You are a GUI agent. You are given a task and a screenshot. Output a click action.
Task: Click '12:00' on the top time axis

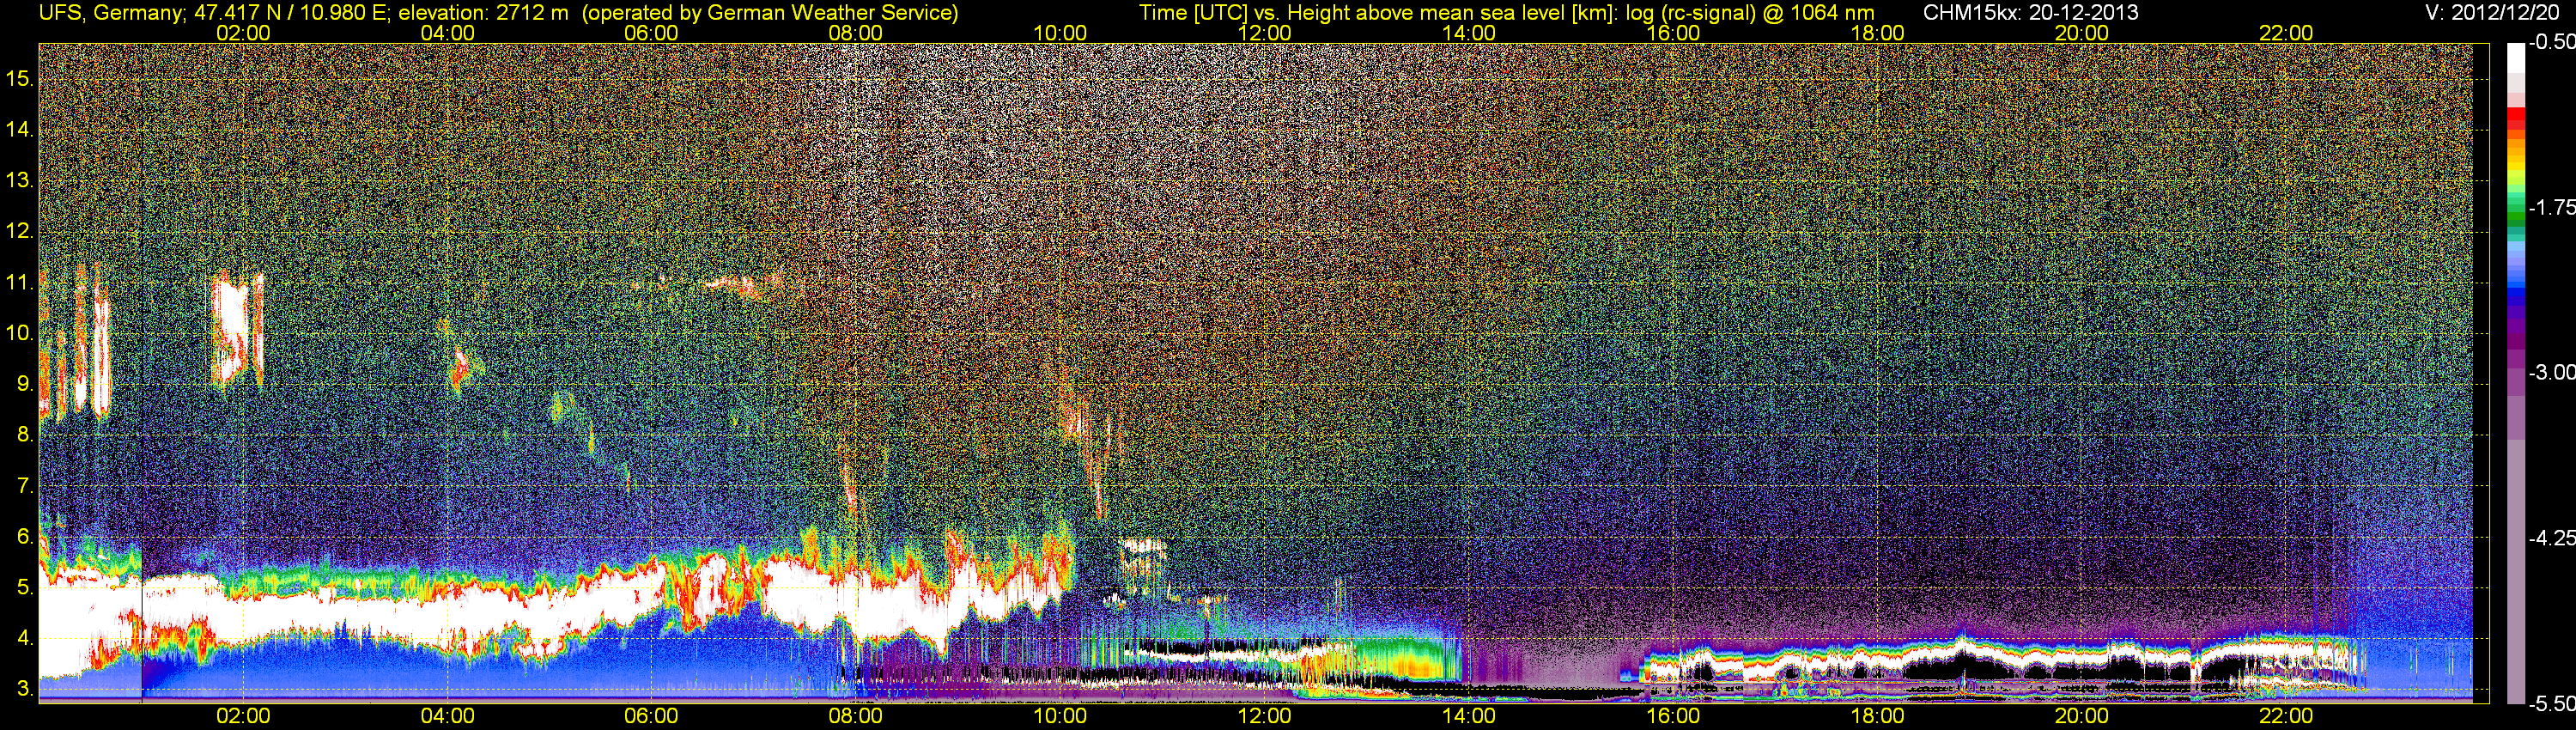coord(1265,33)
